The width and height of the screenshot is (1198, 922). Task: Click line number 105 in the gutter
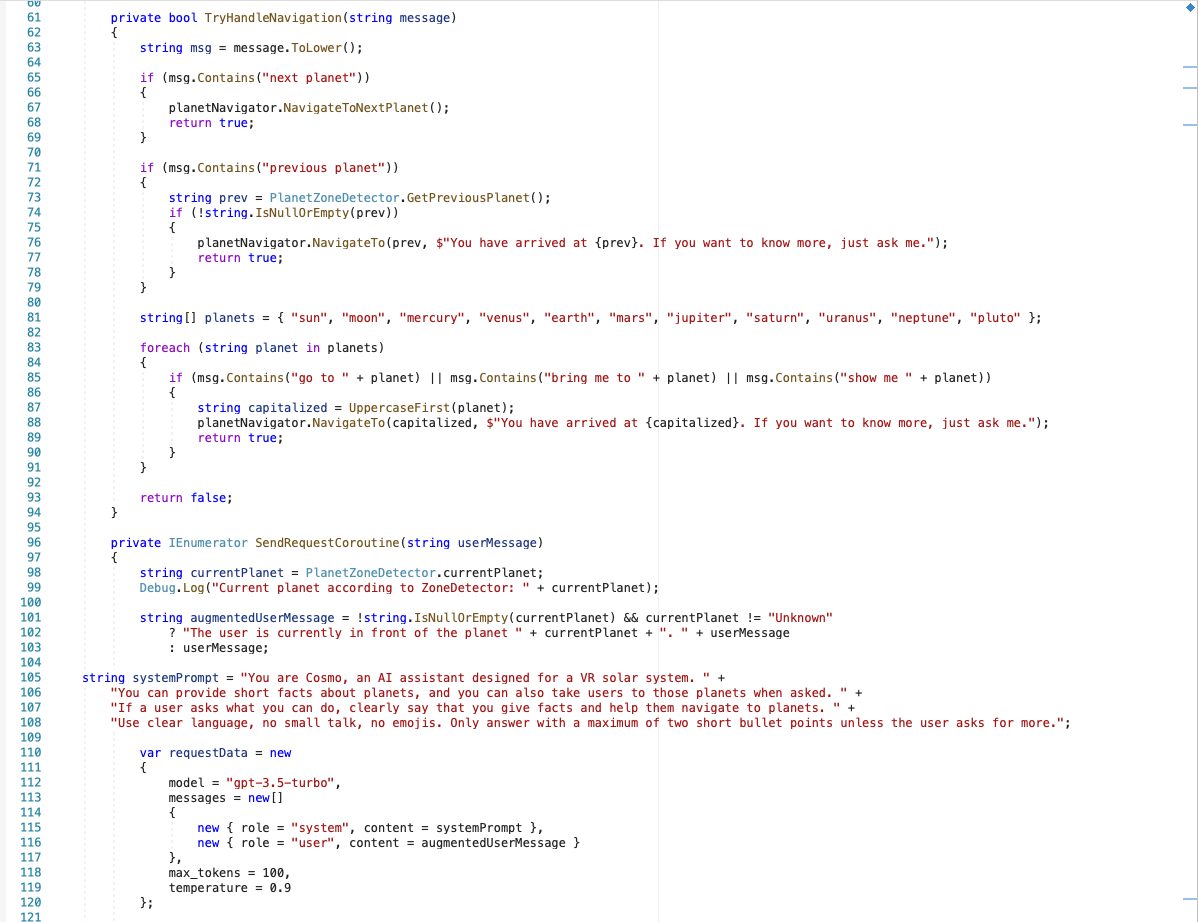point(31,678)
